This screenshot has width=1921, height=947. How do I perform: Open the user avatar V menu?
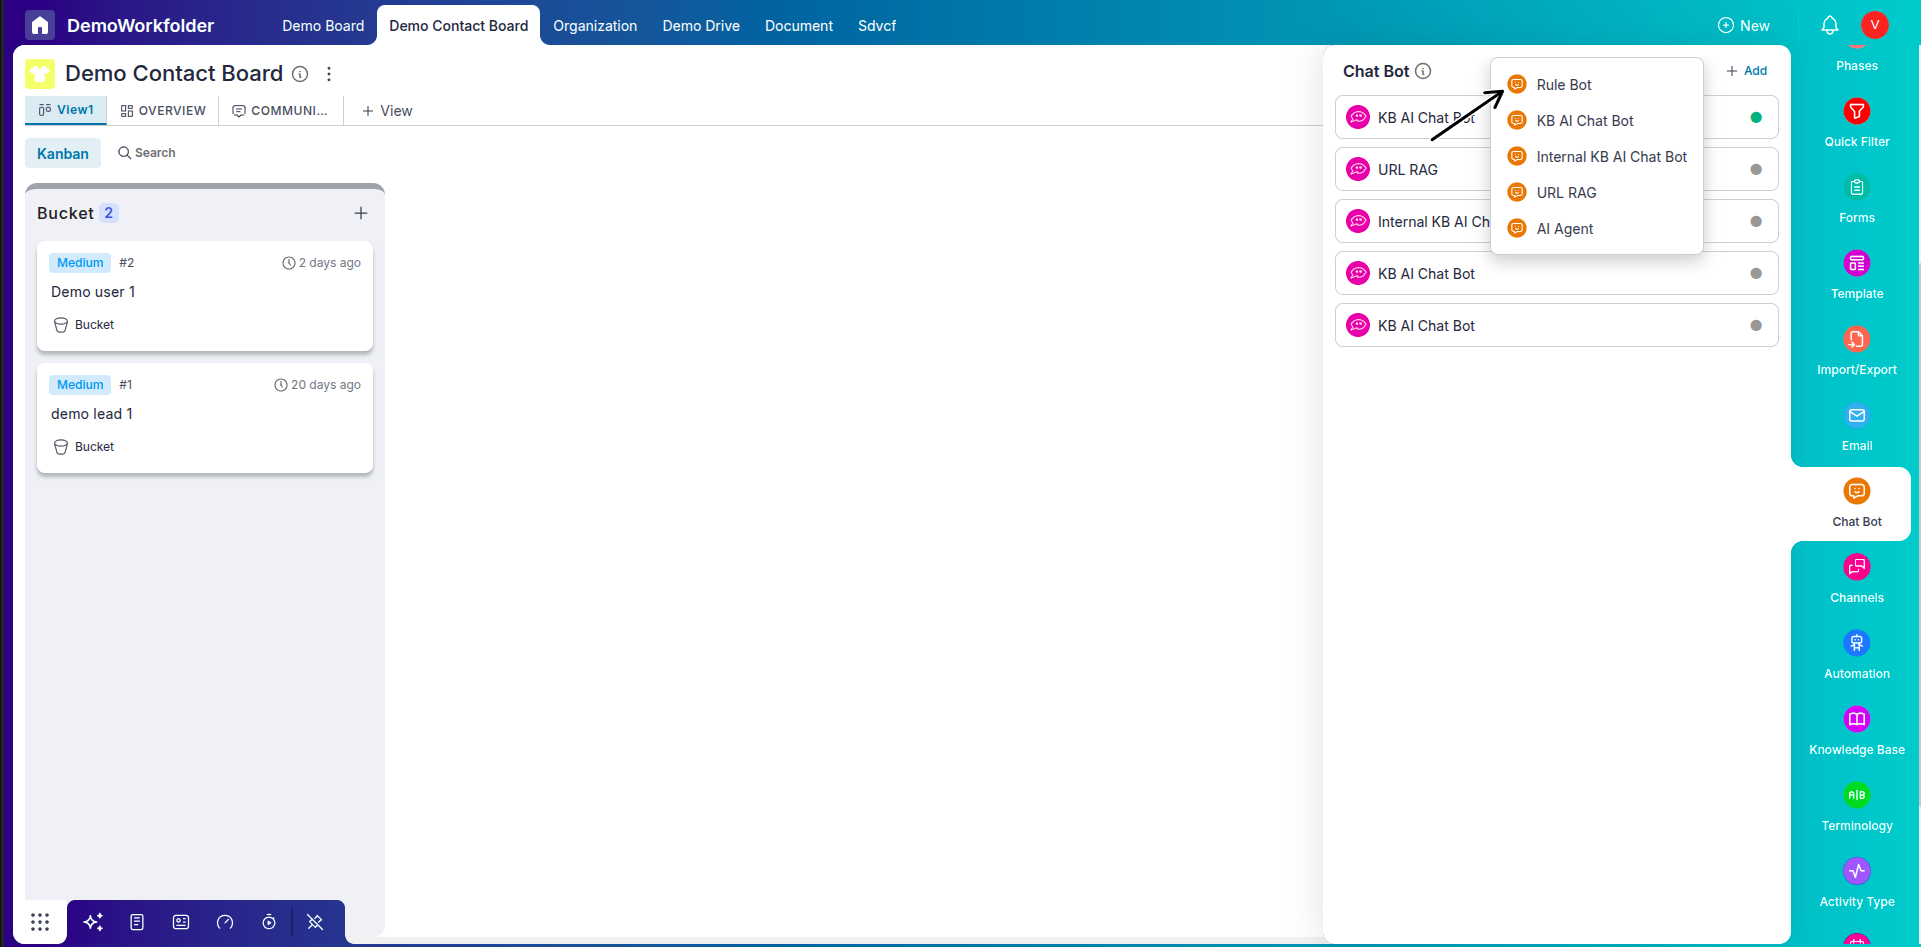pyautogui.click(x=1874, y=25)
